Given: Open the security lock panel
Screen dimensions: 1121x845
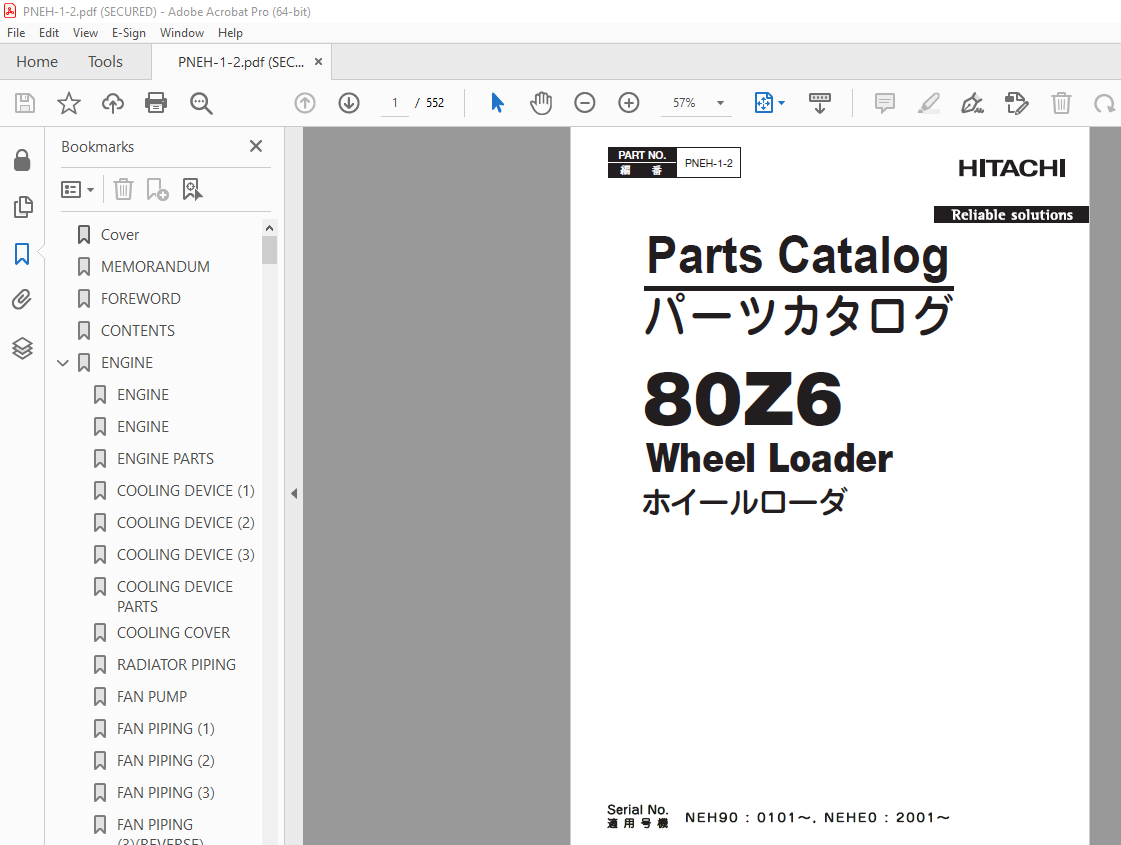Looking at the screenshot, I should coord(22,160).
